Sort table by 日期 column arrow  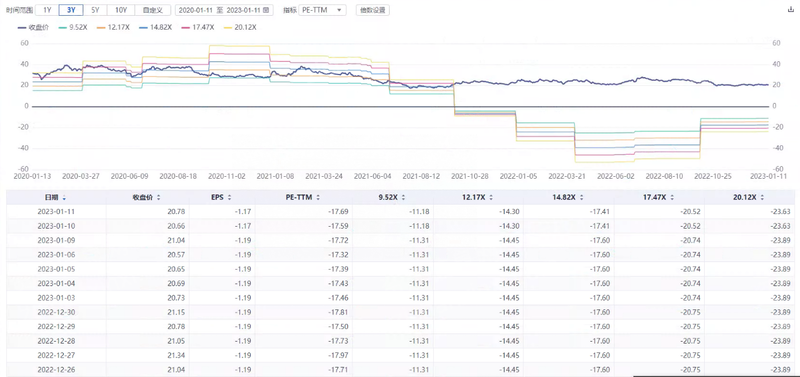(x=64, y=197)
